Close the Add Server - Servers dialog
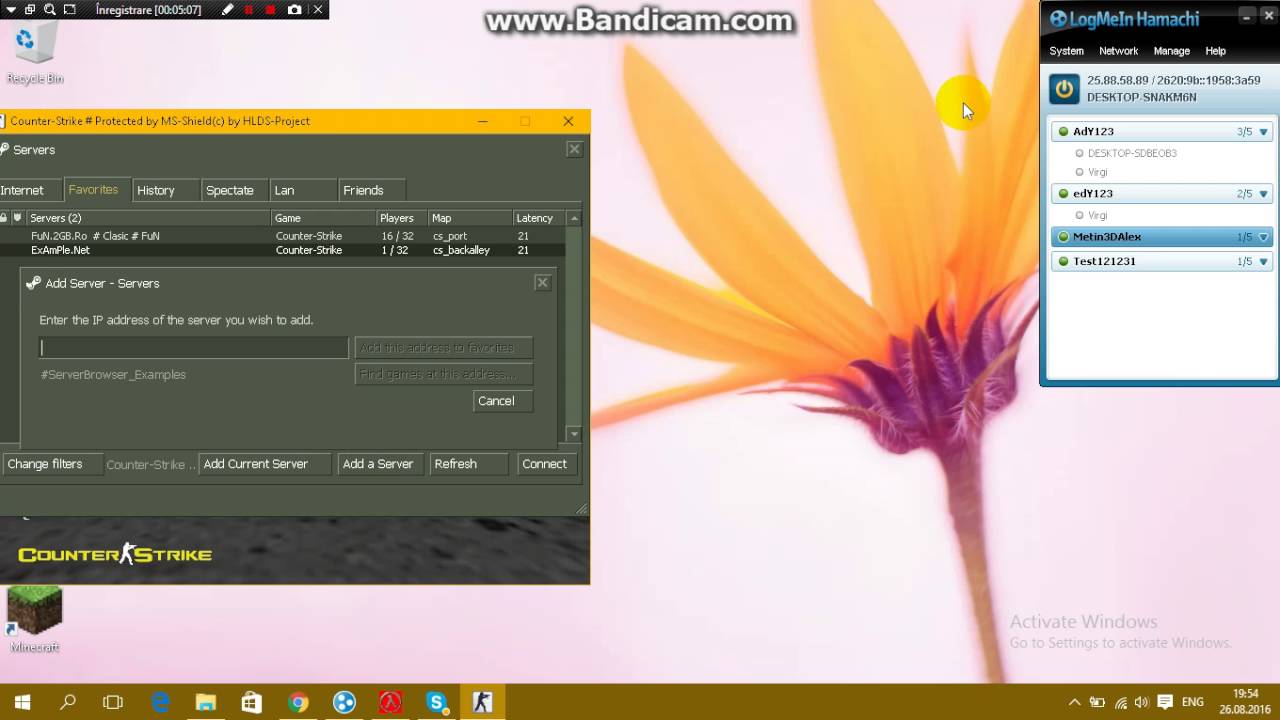The image size is (1280, 720). point(542,283)
